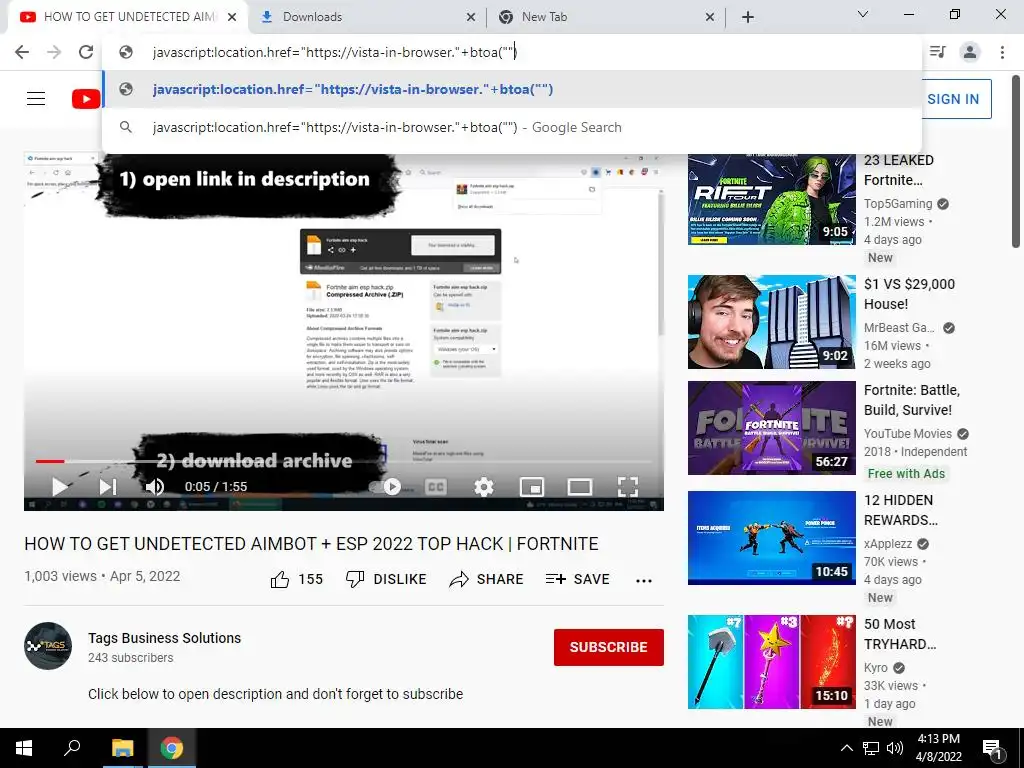
Task: Click the browser forward arrow
Action: [54, 52]
